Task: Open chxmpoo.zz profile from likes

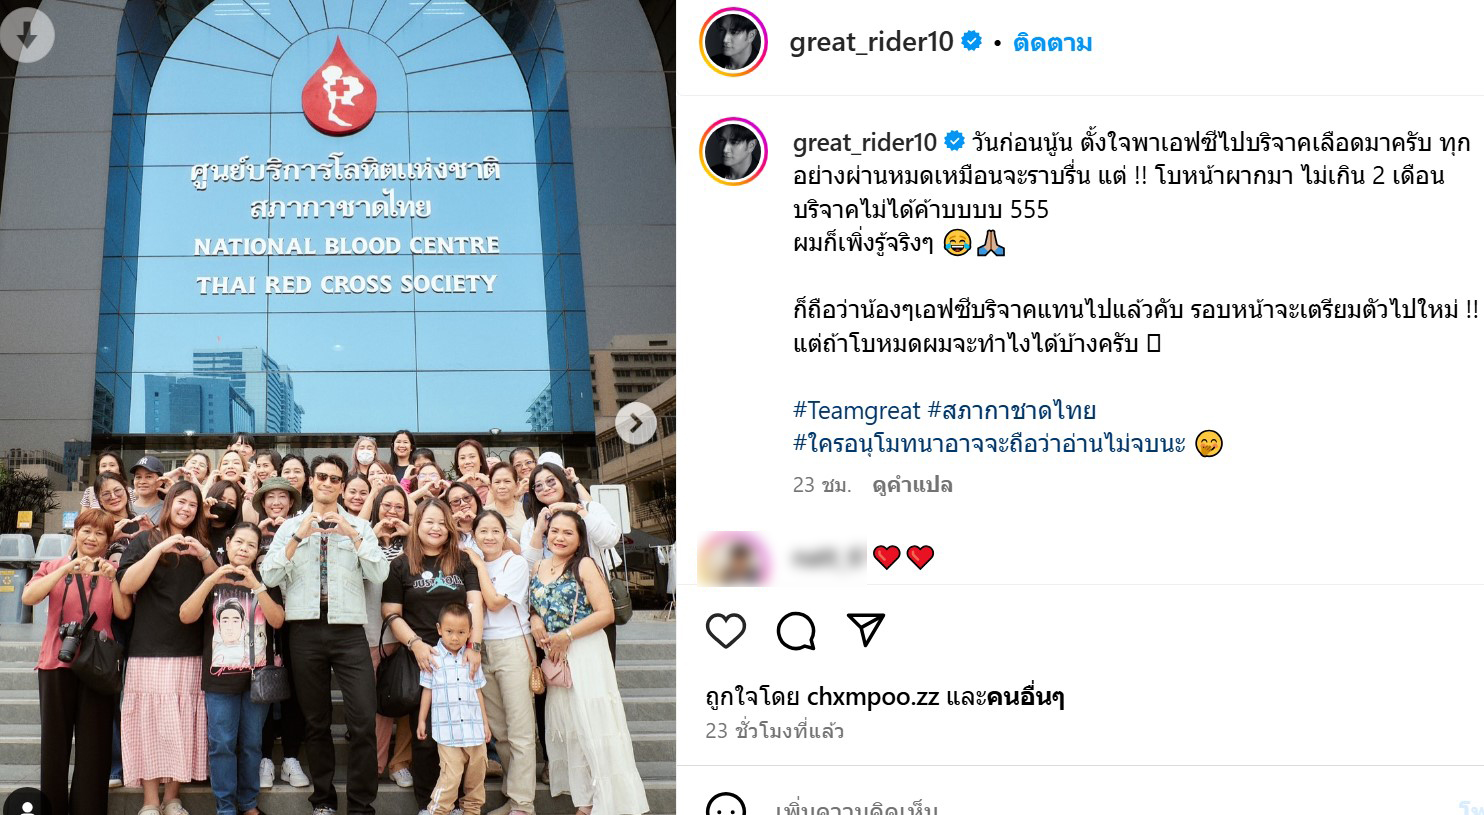Action: (872, 697)
